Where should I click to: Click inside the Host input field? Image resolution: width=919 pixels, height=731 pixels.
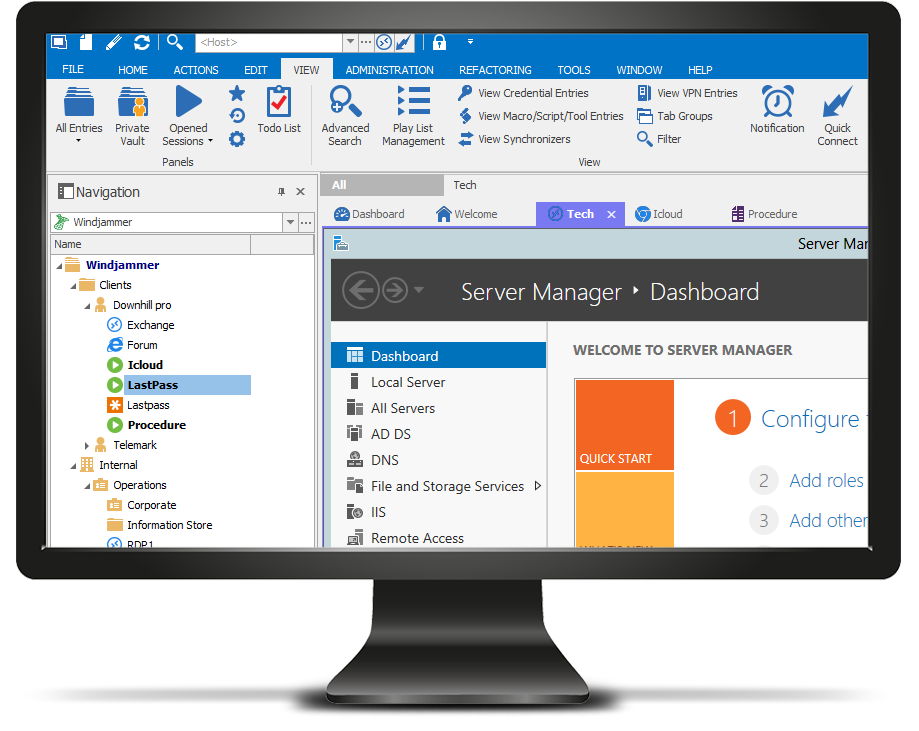(x=269, y=42)
